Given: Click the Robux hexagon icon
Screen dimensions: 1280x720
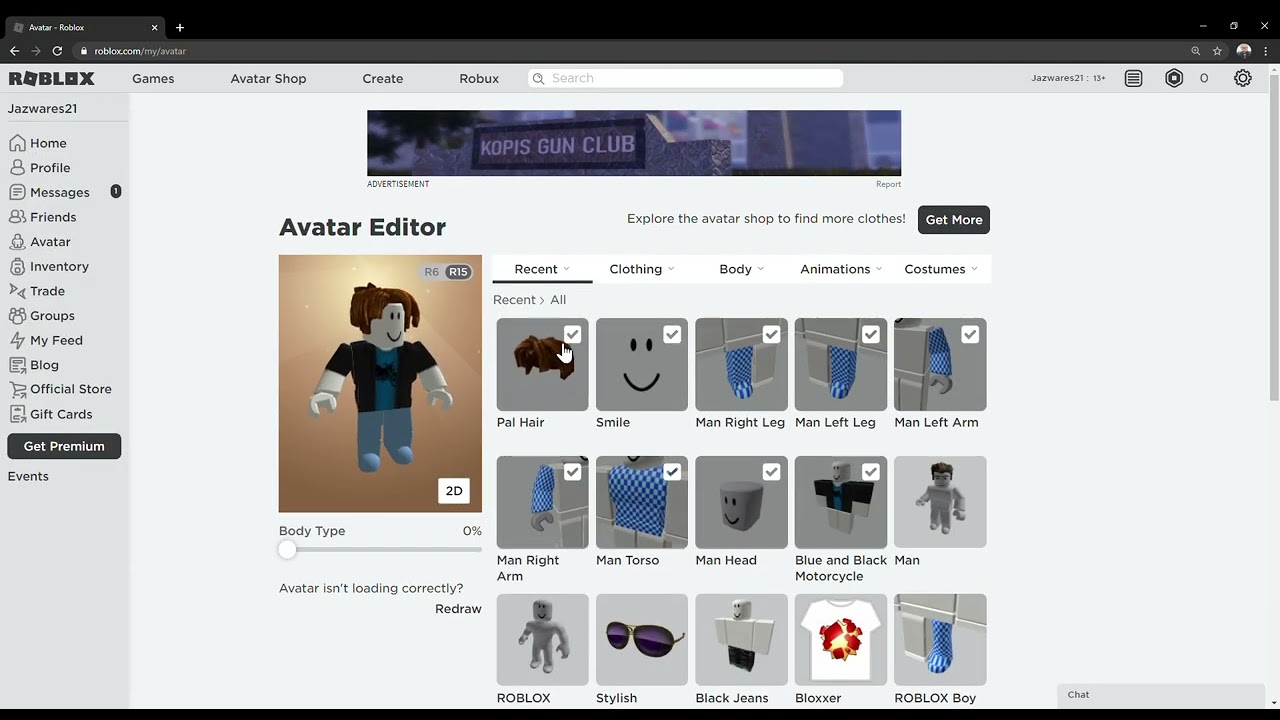Looking at the screenshot, I should (1174, 78).
